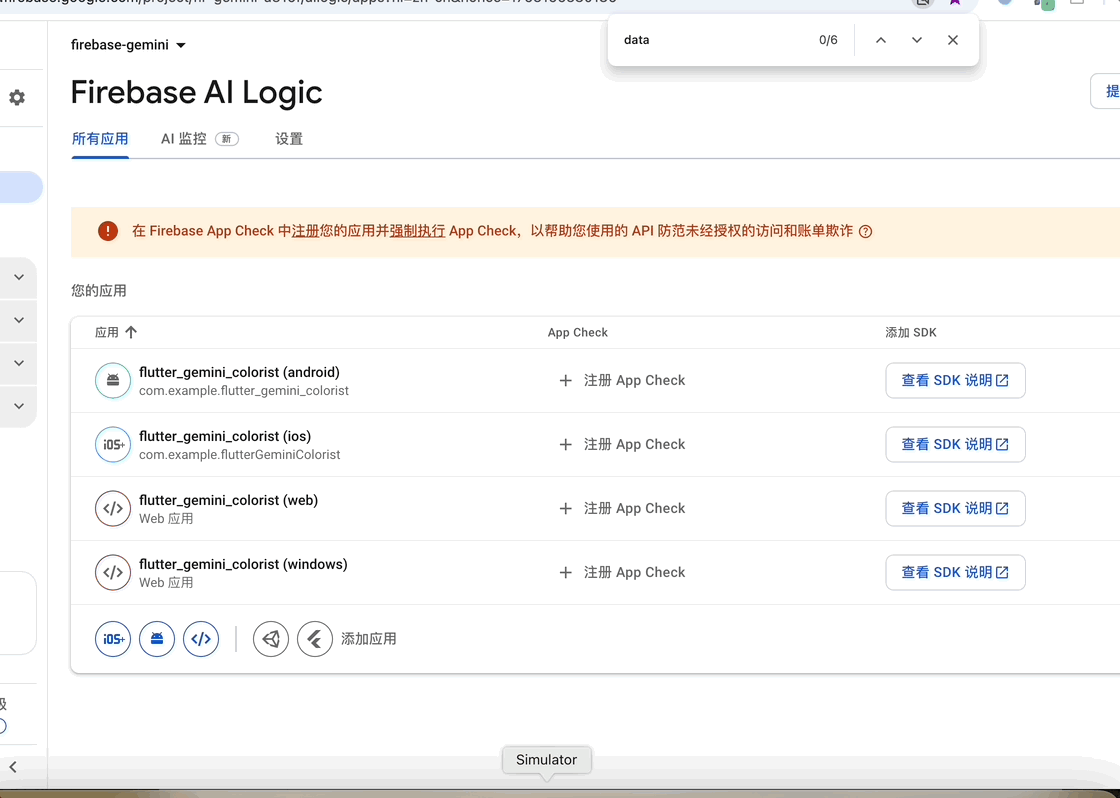The image size is (1120, 798).
Task: Click plus icon for ios 注册 App Check
Action: click(x=566, y=444)
